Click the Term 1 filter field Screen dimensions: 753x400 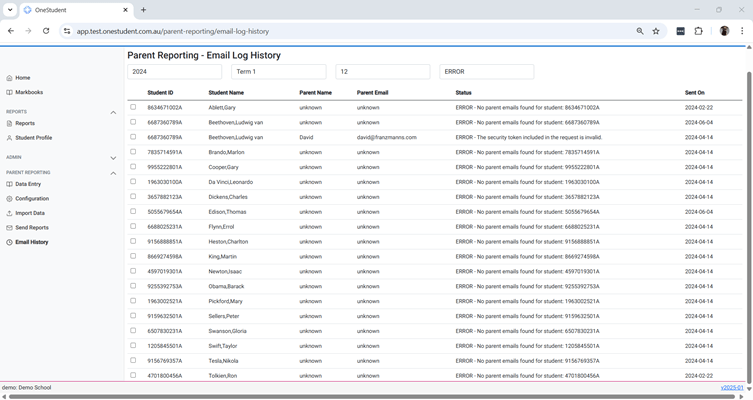278,72
